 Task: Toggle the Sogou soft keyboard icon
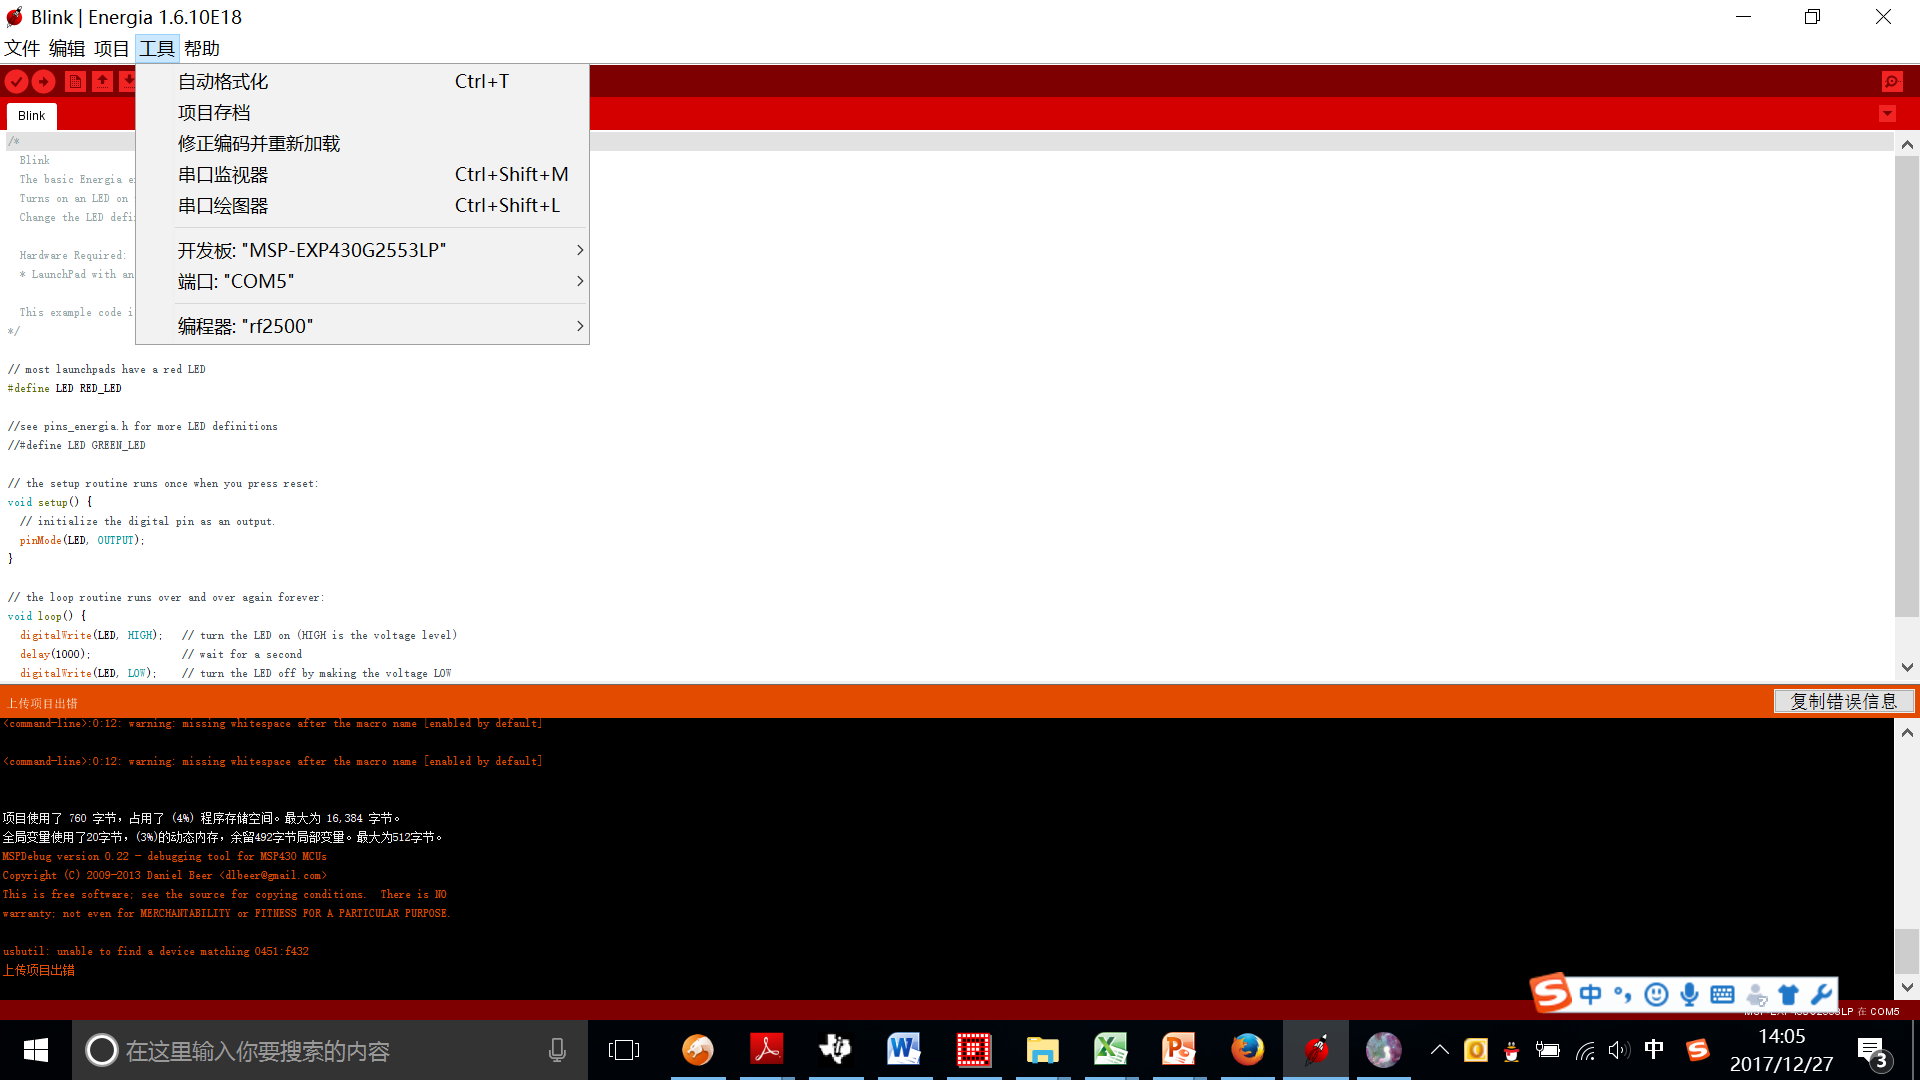click(x=1722, y=994)
